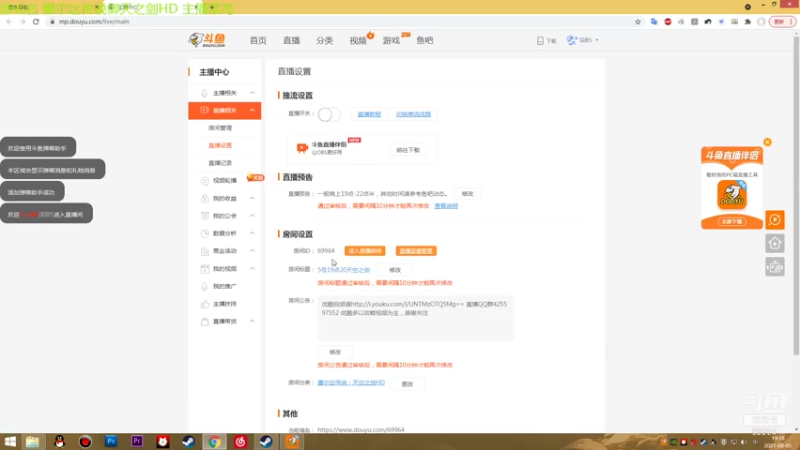
Task: Open the room category link next to 房间分类
Action: (351, 383)
